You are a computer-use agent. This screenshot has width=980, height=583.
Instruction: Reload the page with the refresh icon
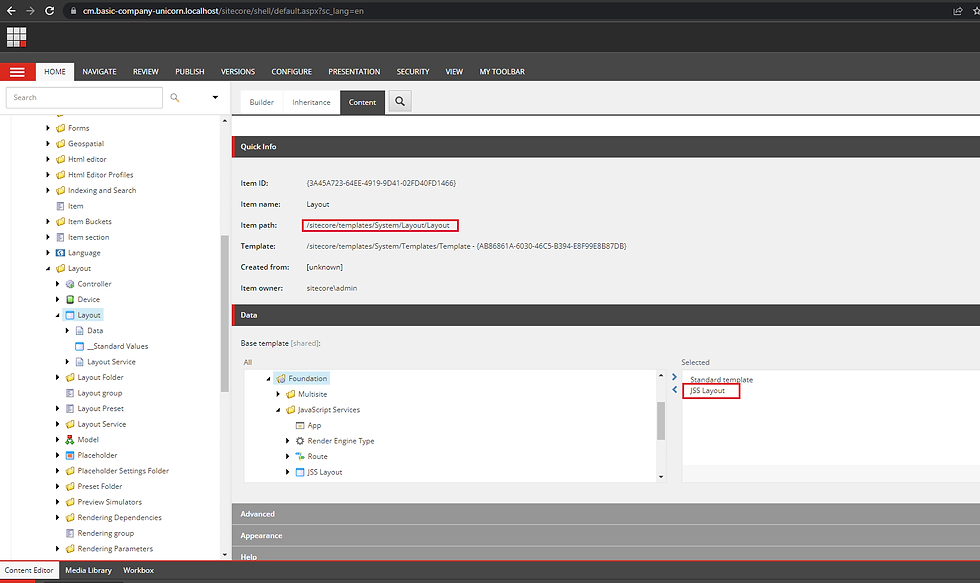(49, 11)
